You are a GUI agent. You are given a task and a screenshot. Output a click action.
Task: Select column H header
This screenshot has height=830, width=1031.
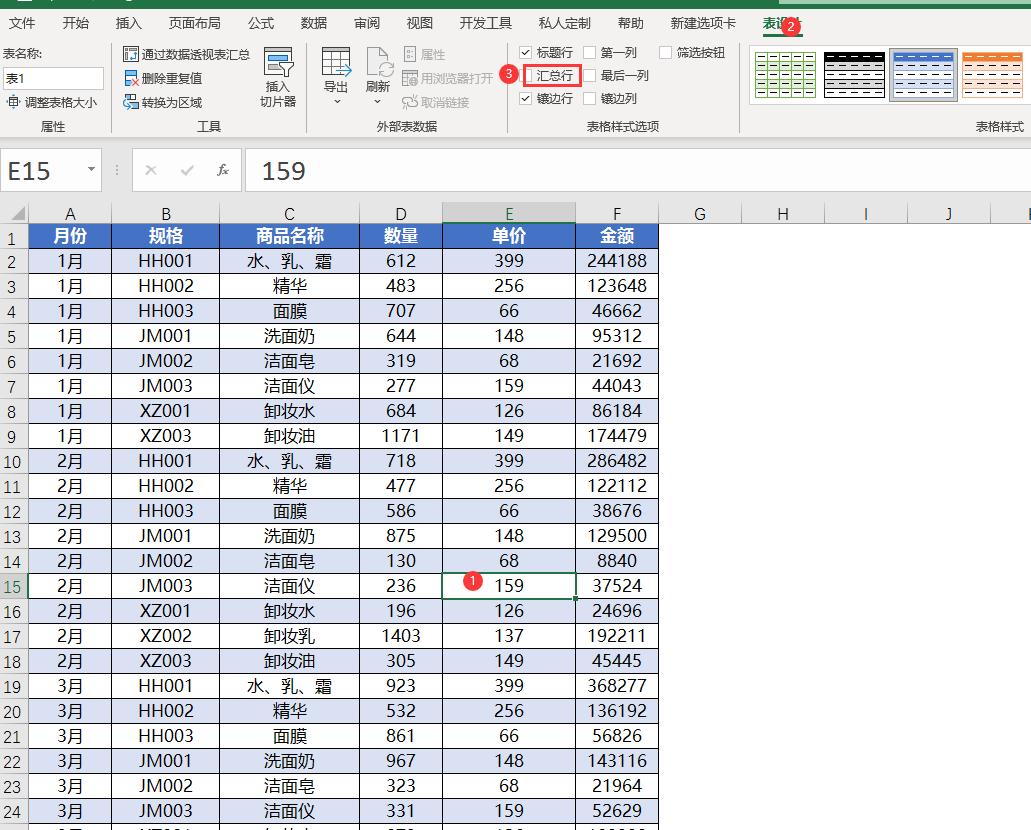click(x=783, y=213)
